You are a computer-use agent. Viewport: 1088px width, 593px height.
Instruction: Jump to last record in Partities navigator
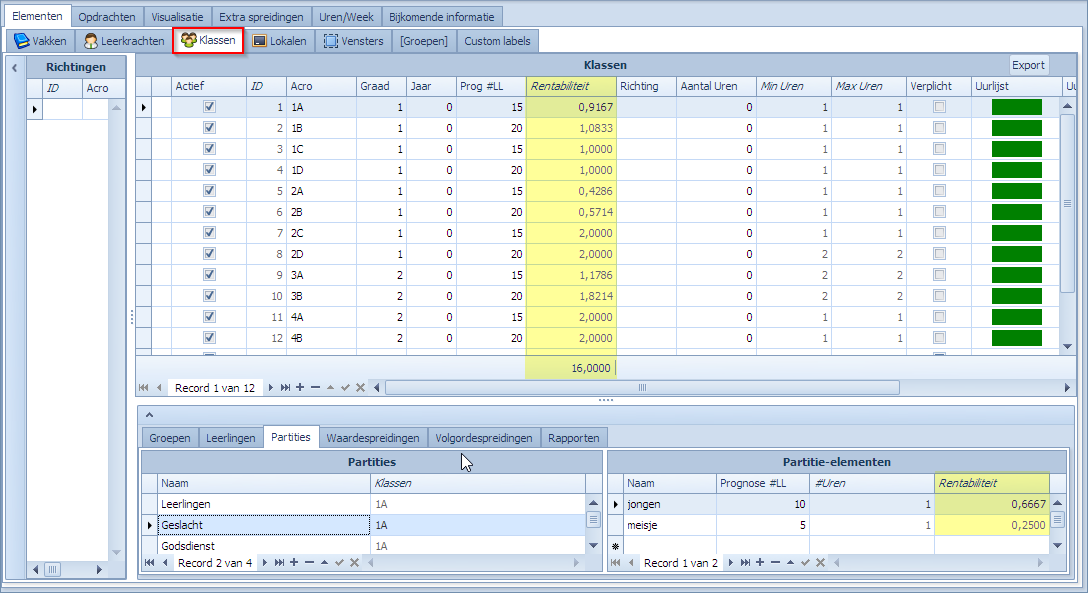click(279, 562)
